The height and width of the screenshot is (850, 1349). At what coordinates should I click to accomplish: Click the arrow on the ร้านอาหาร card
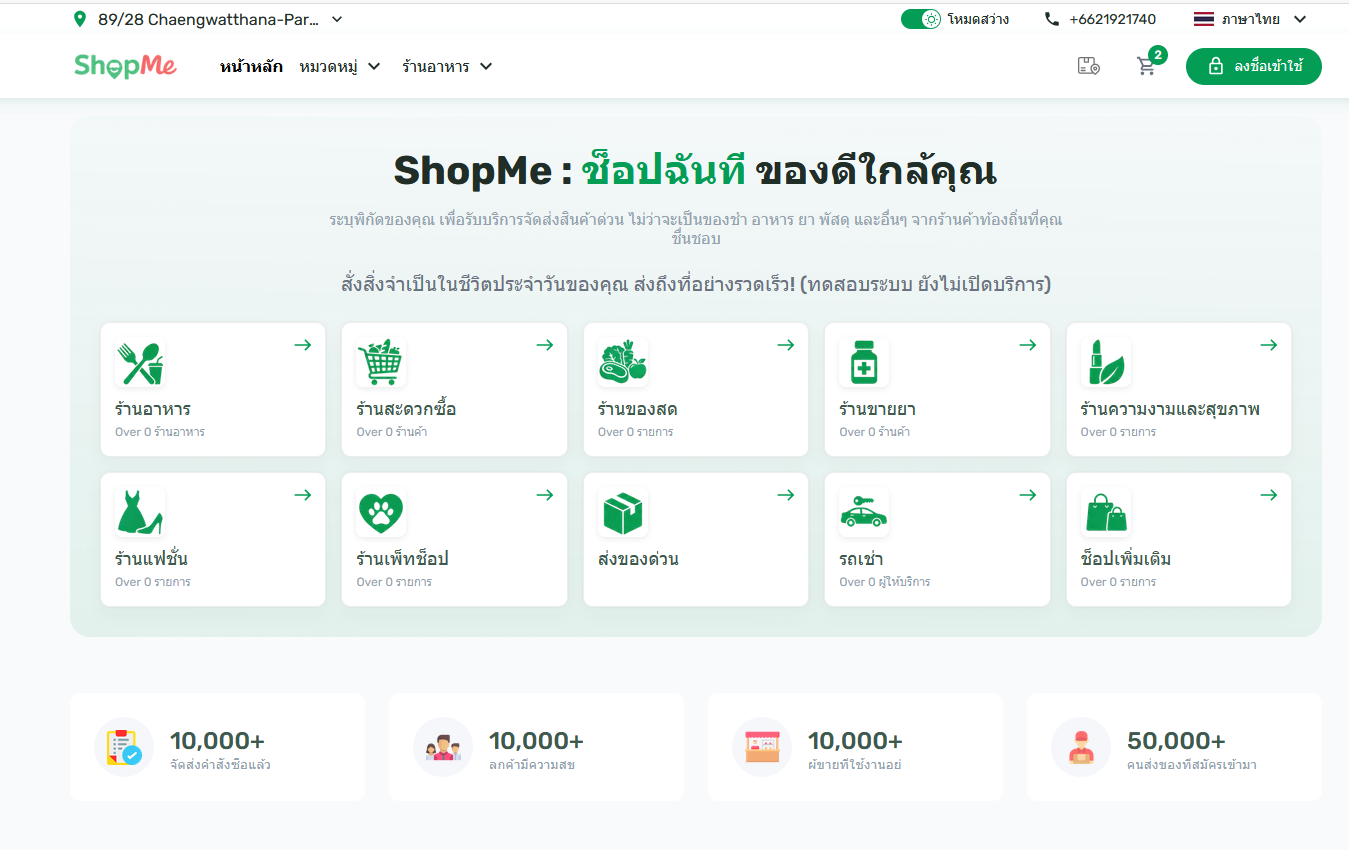pyautogui.click(x=303, y=345)
